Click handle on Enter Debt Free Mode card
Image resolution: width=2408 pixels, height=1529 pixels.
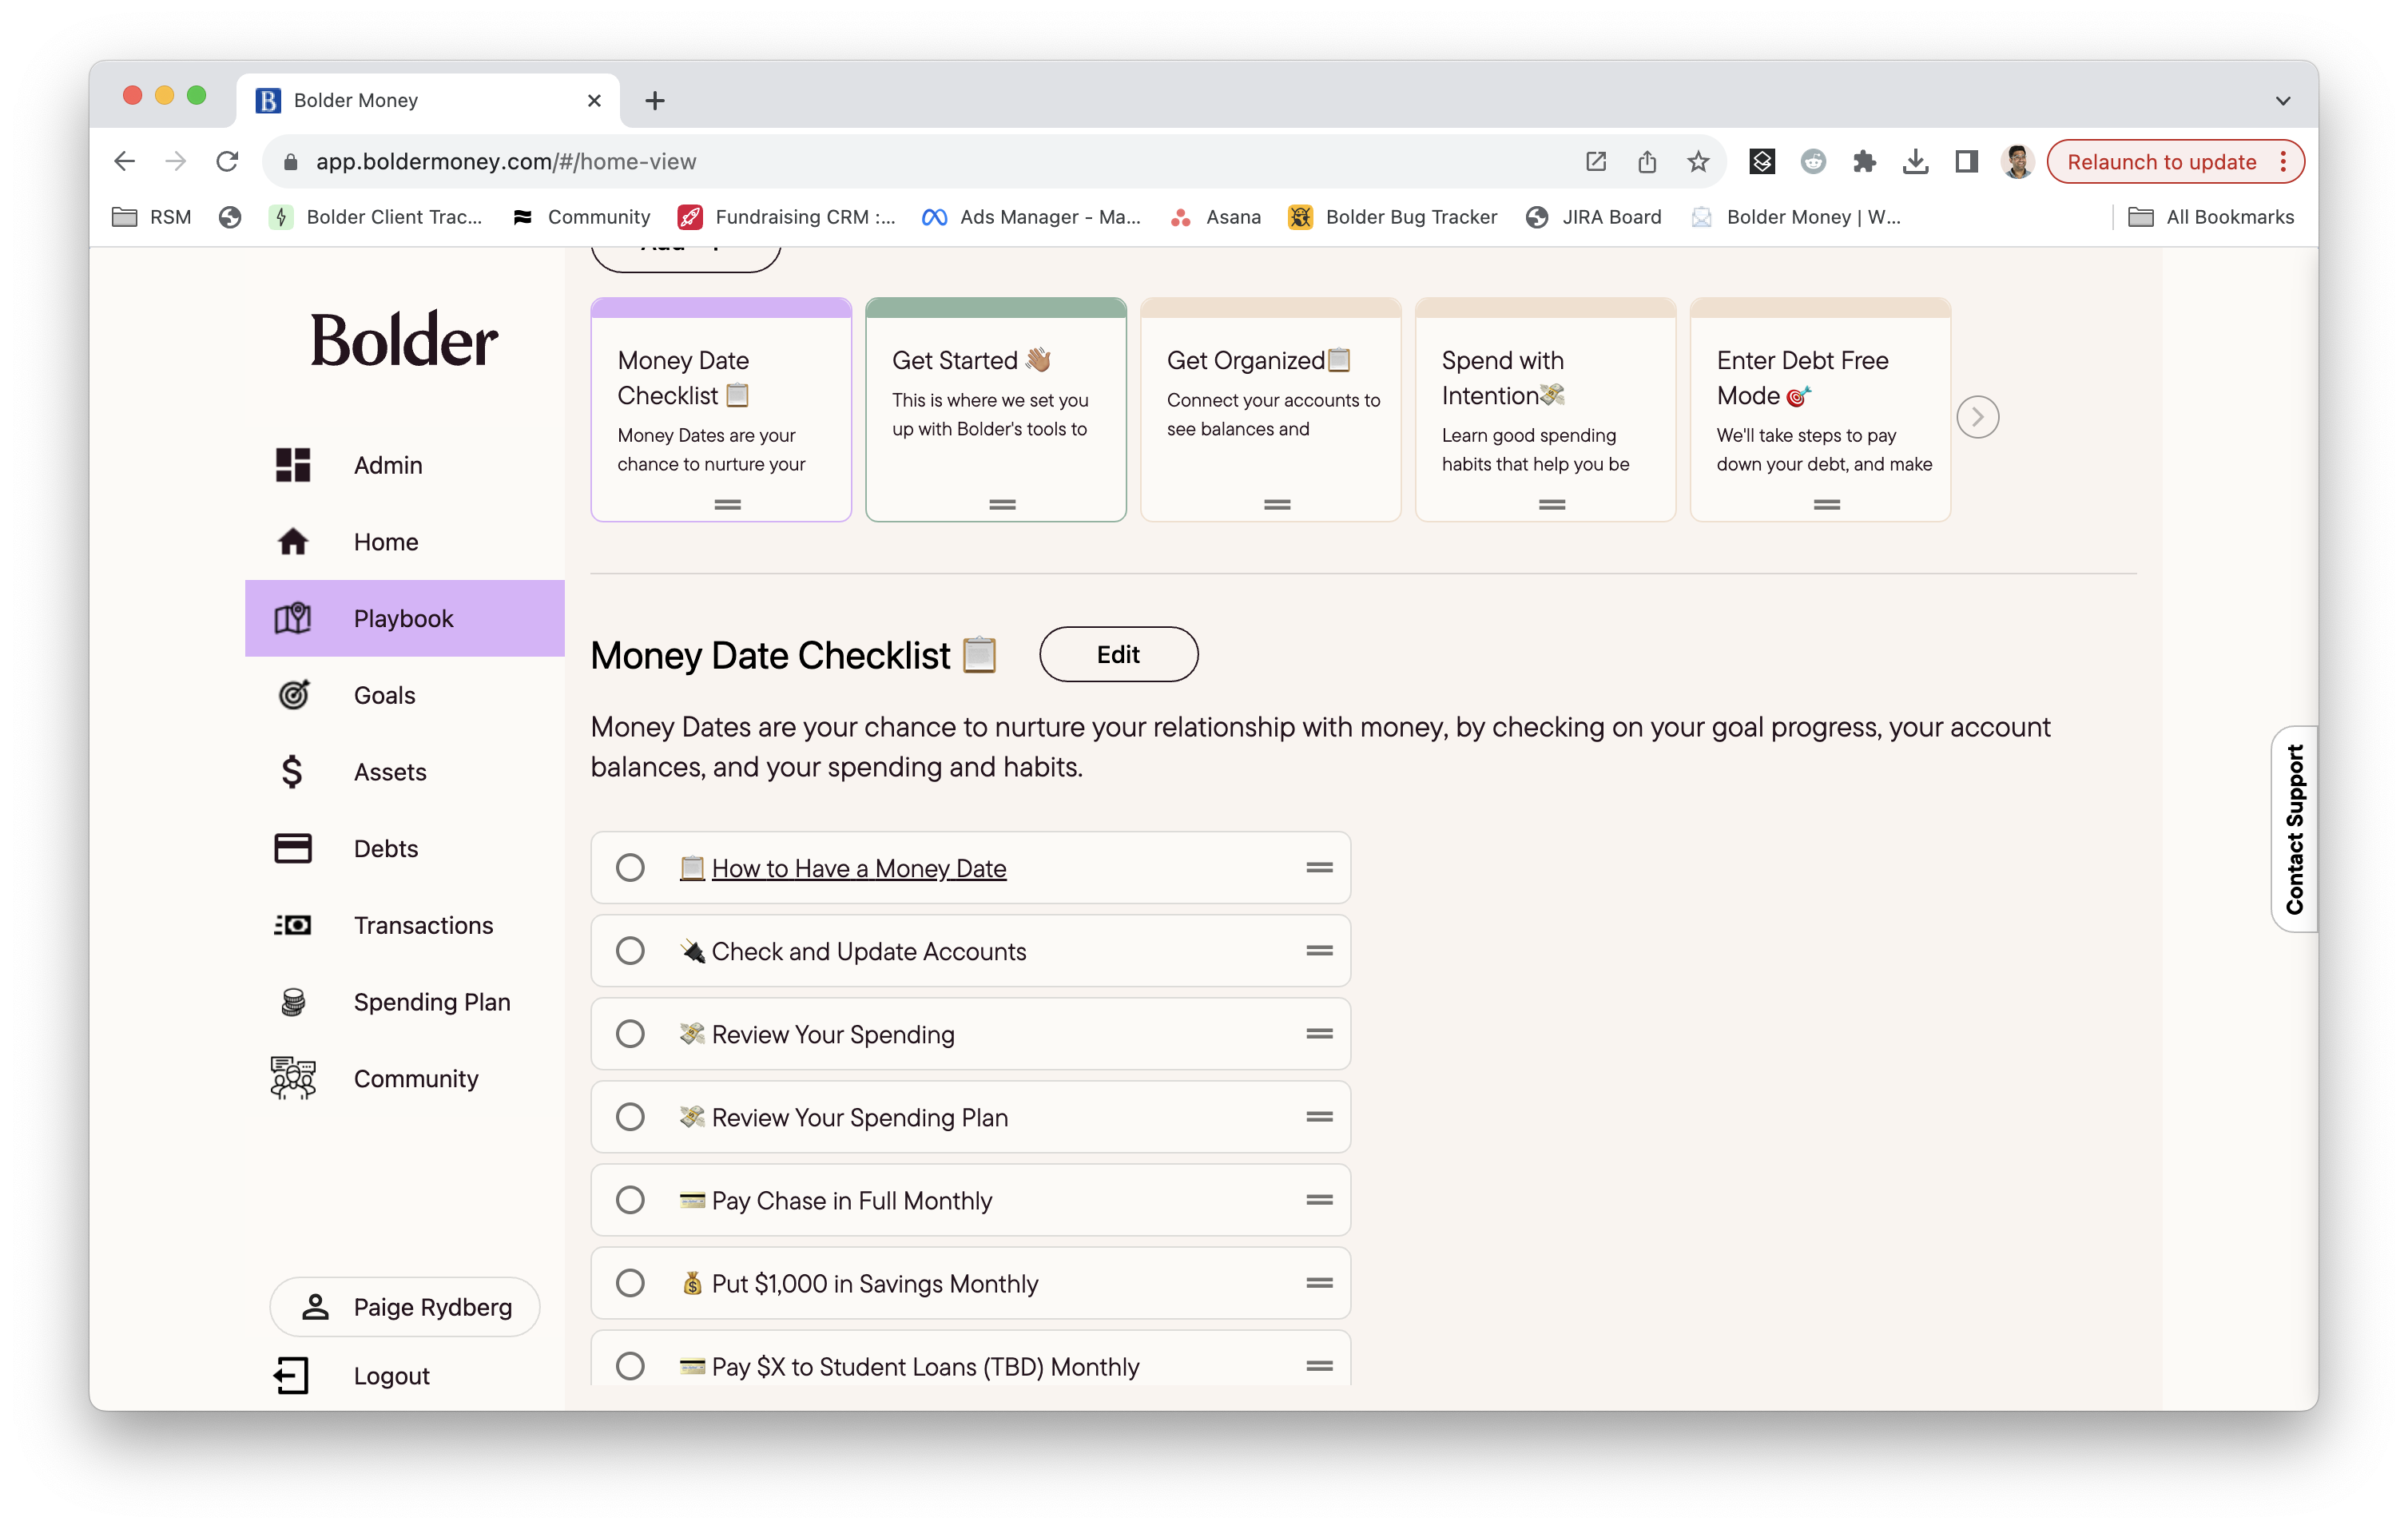click(1826, 505)
